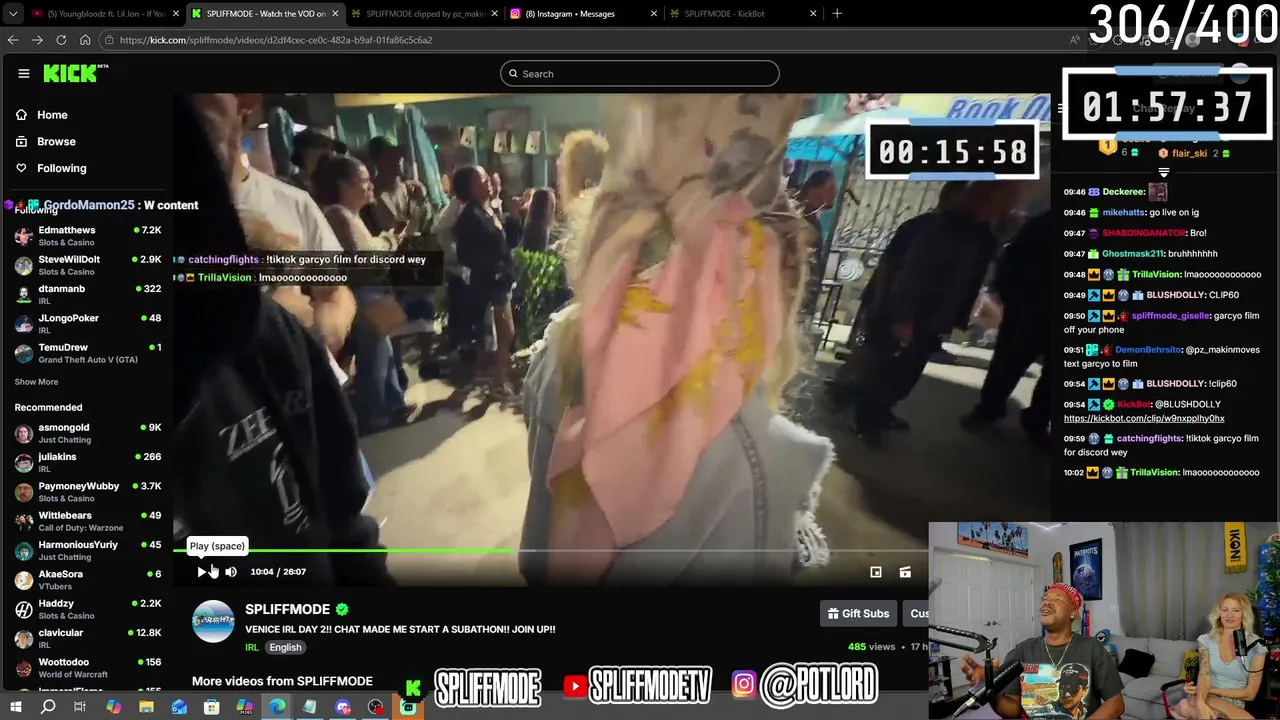
Task: Open Microsoft Store from taskbar
Action: 212,707
